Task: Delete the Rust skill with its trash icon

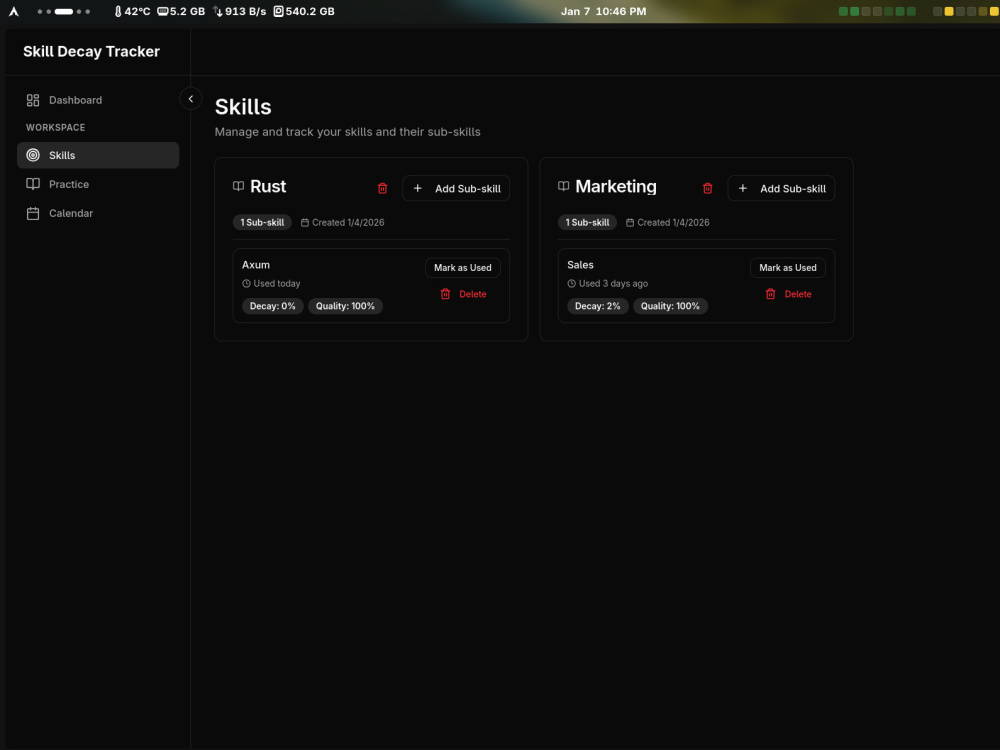Action: (x=383, y=188)
